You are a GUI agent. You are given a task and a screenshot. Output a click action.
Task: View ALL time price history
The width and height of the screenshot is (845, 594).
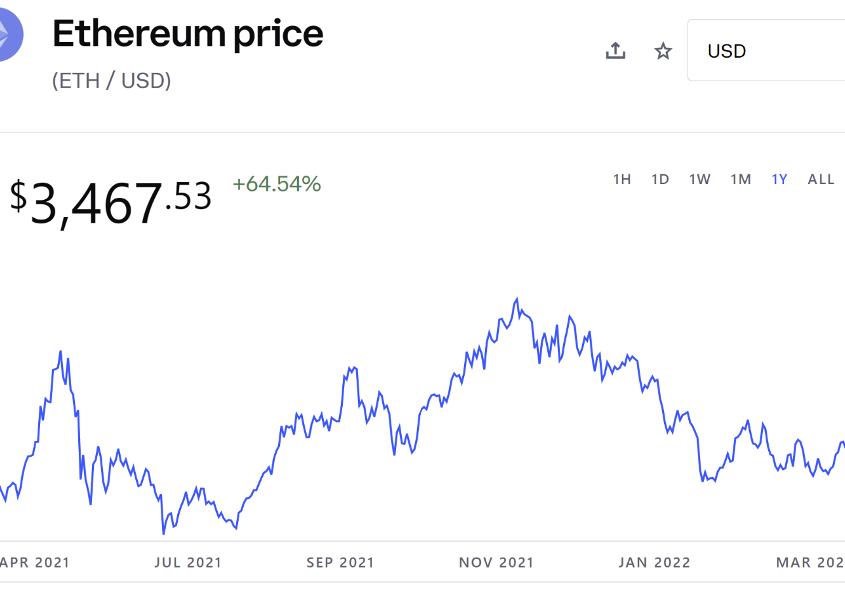point(821,179)
